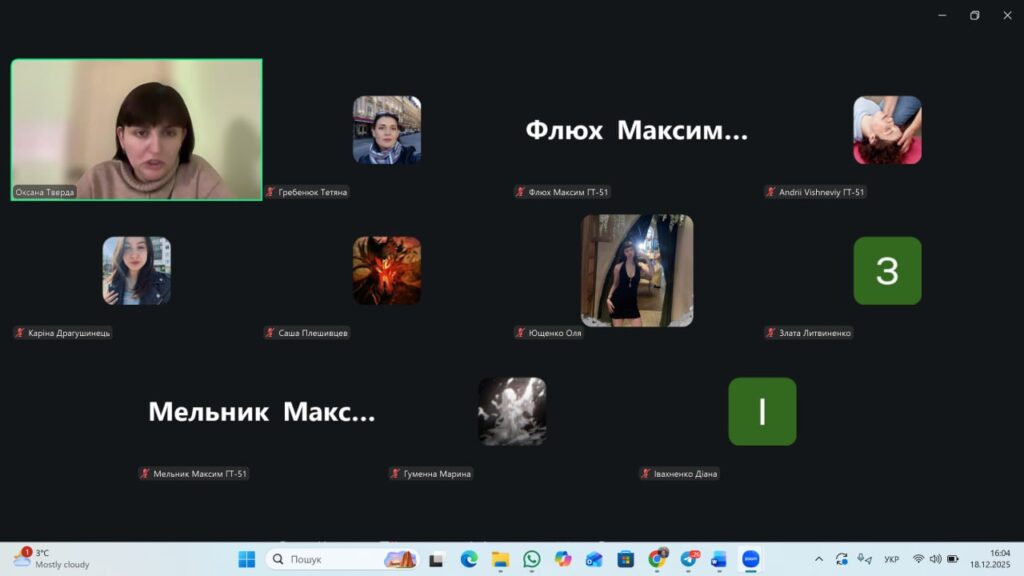Click the Zoom icon in the taskbar
This screenshot has width=1024, height=576.
pos(750,559)
